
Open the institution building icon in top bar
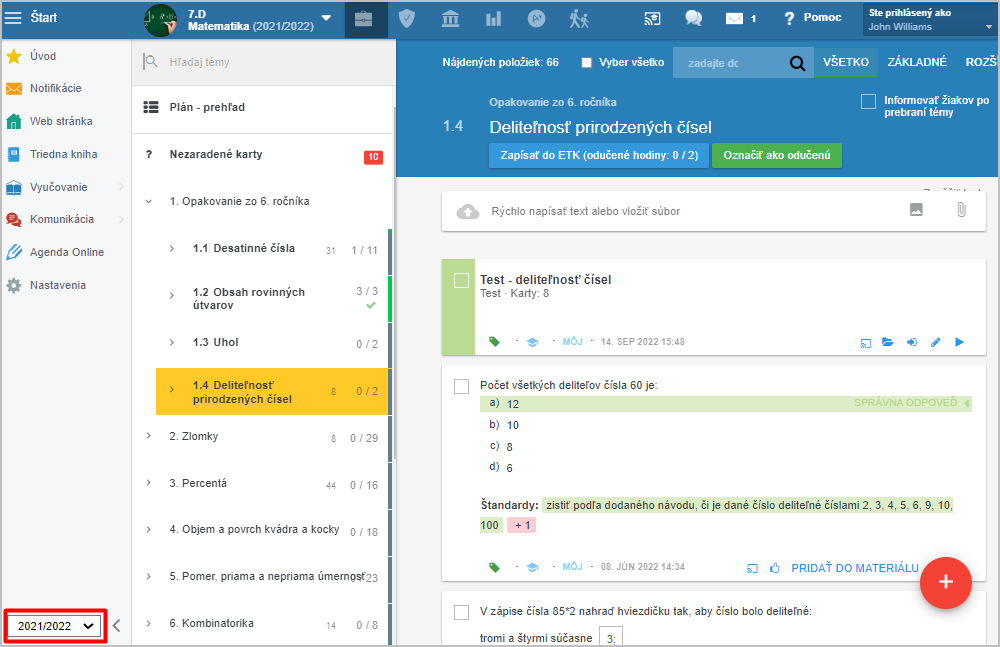pyautogui.click(x=450, y=19)
